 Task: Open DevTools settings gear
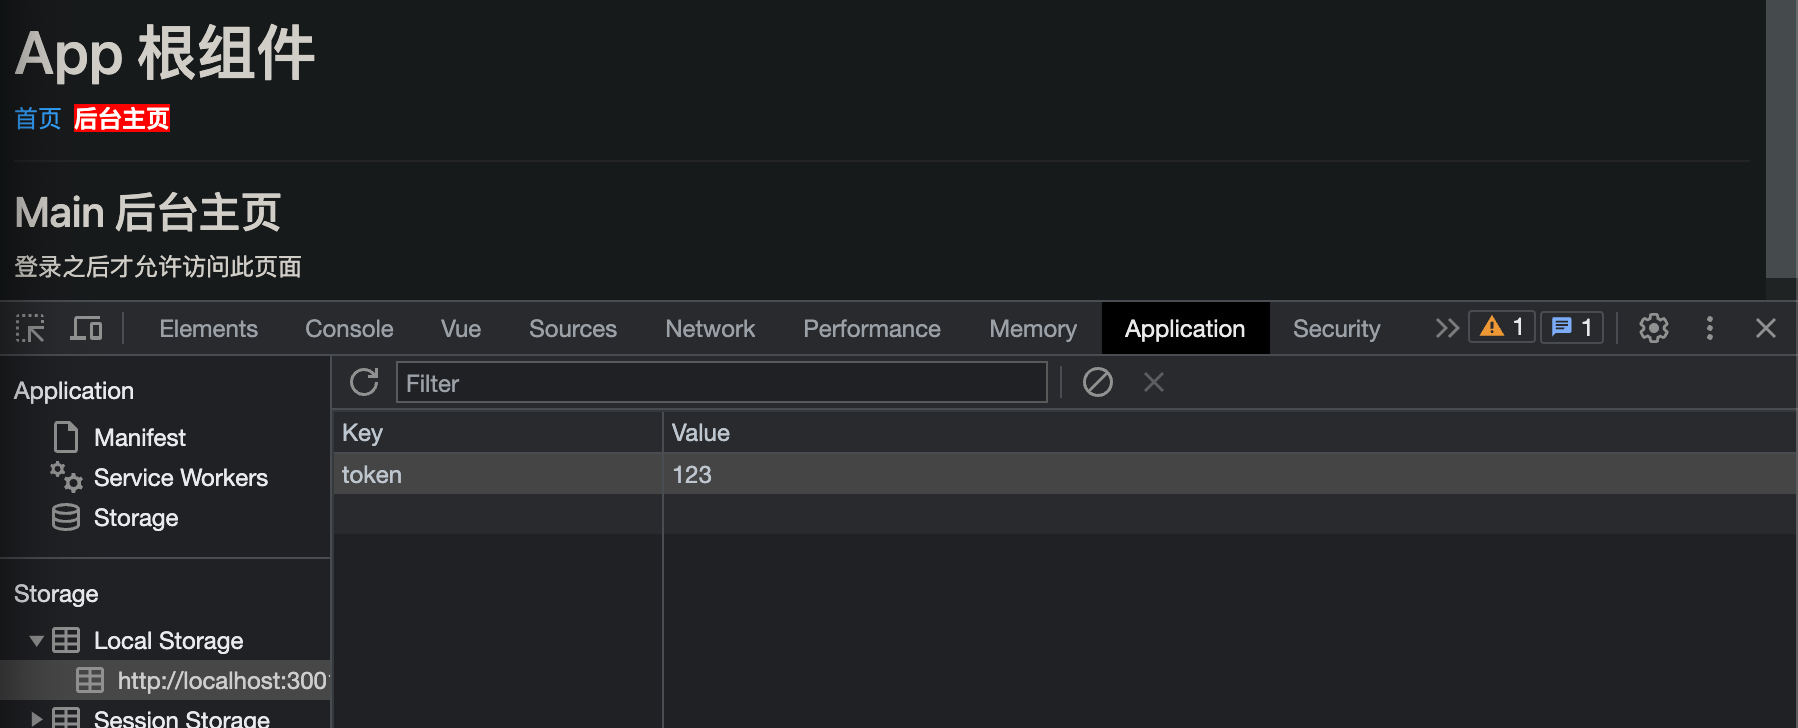pyautogui.click(x=1653, y=328)
